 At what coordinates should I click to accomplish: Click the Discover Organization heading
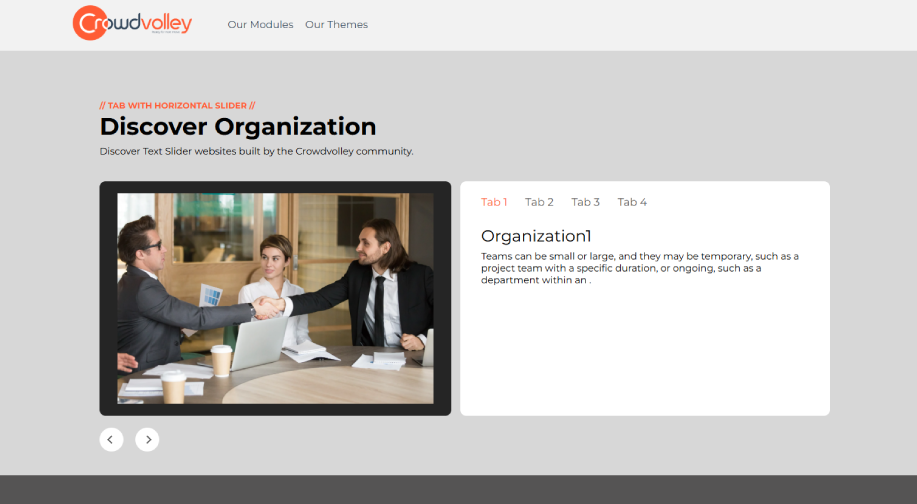[238, 127]
